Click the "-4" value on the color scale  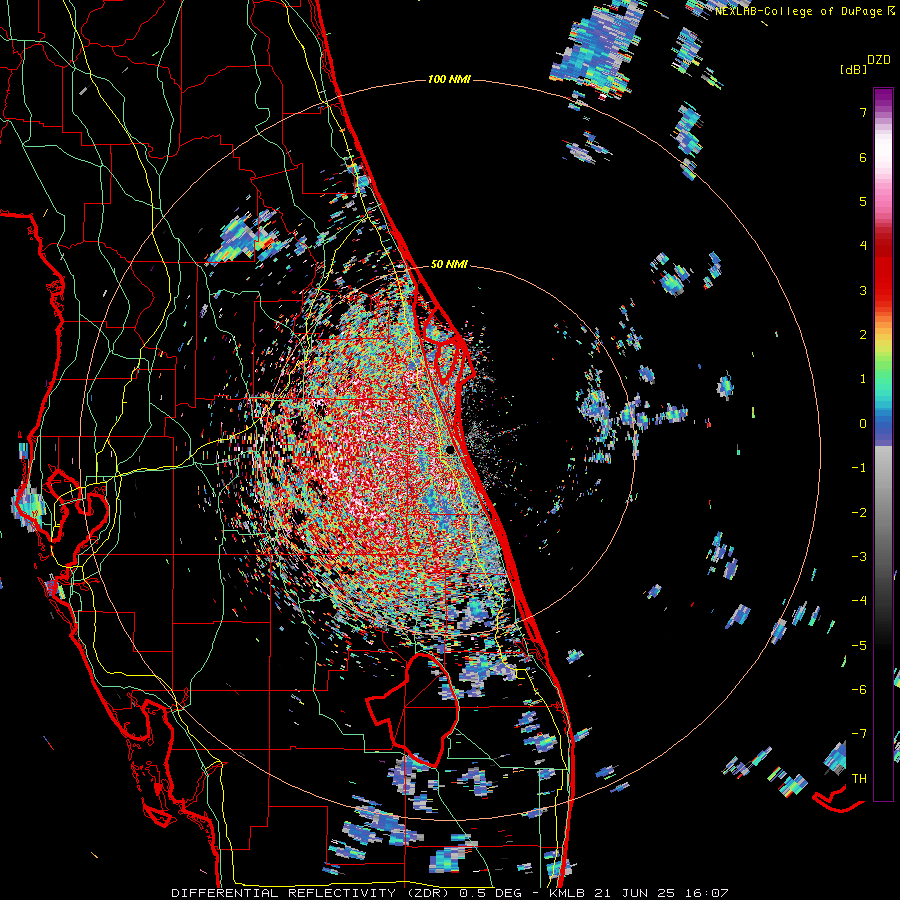859,600
